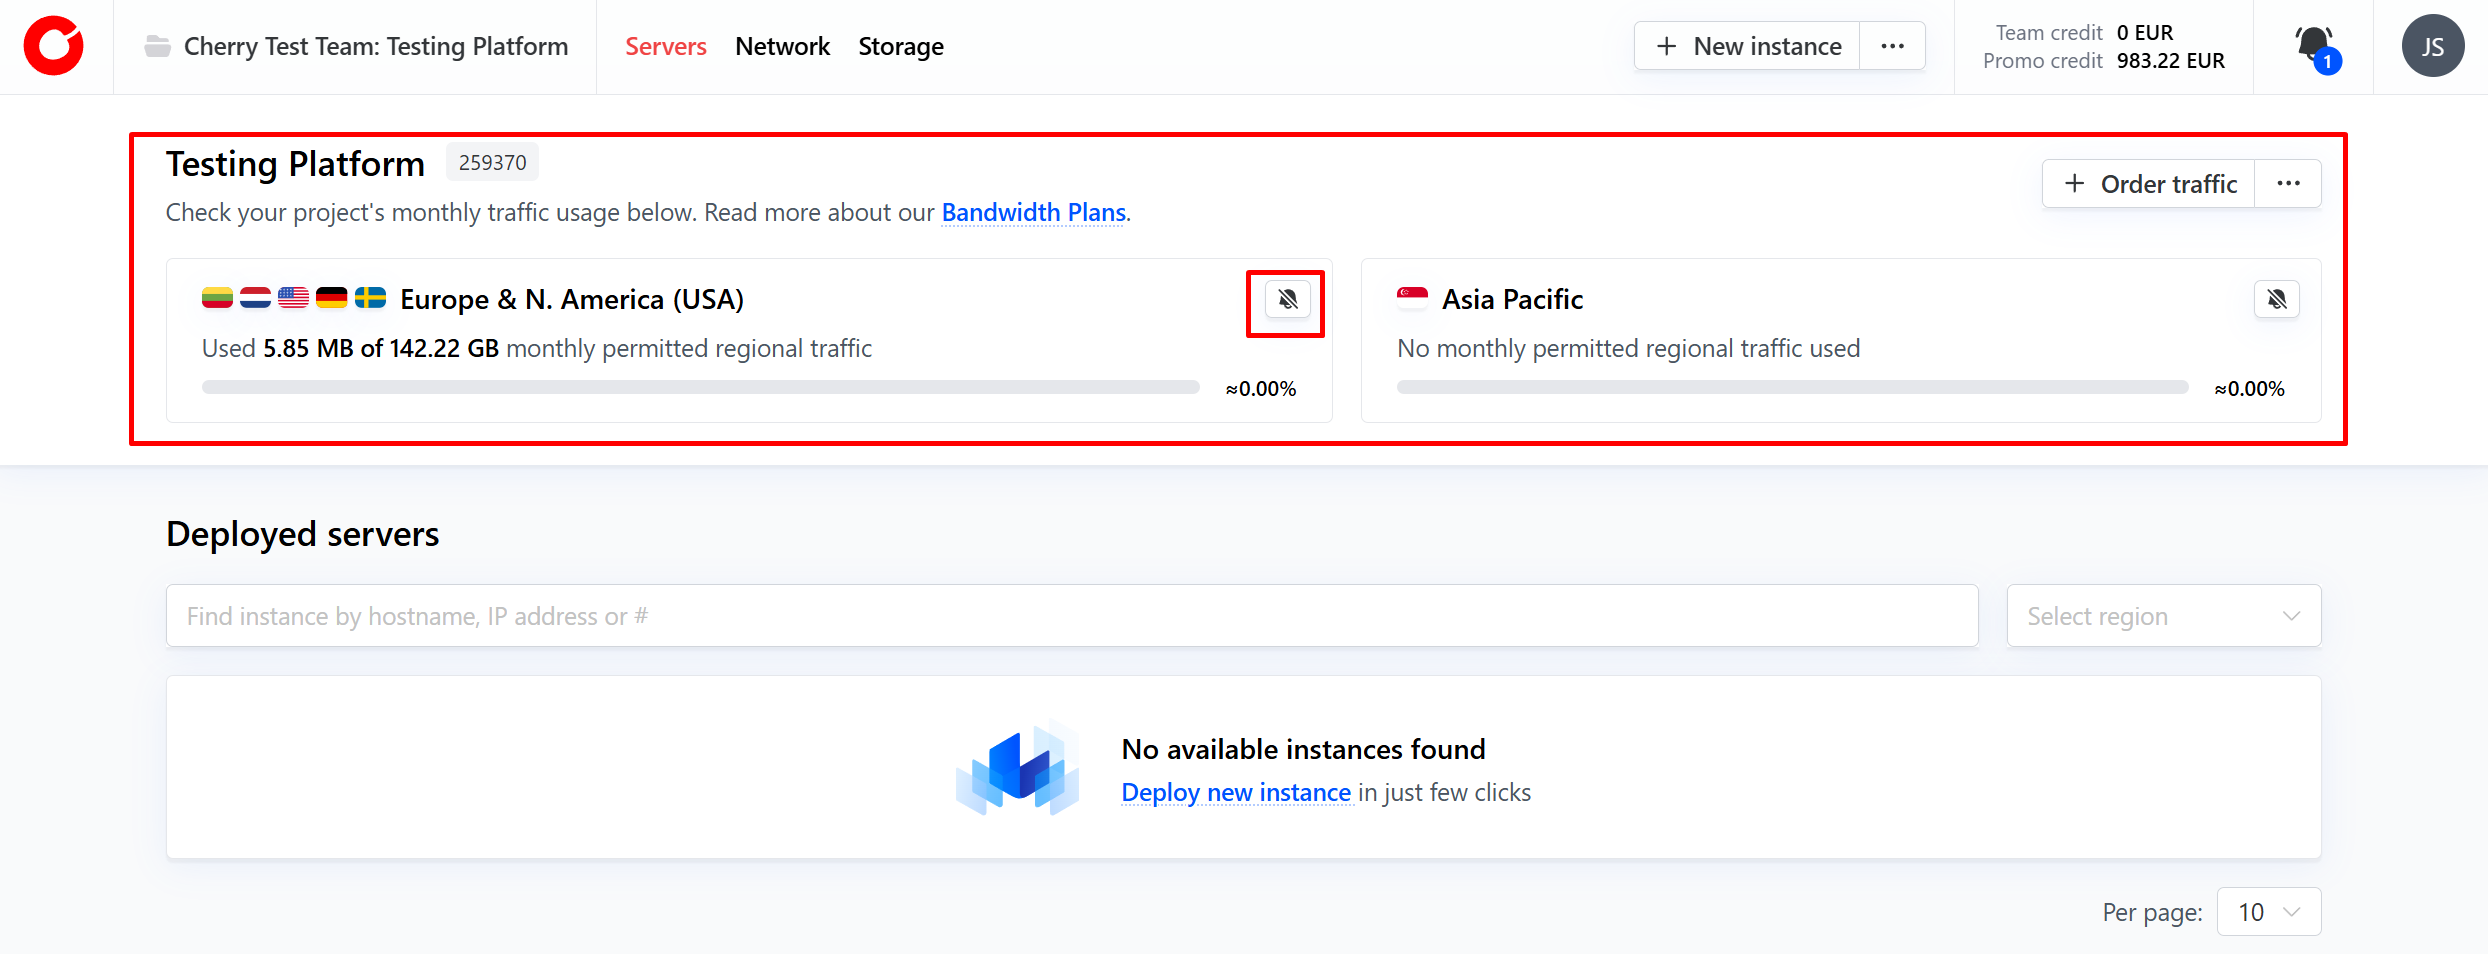This screenshot has width=2488, height=954.
Task: Open the JS user avatar menu
Action: 2432,46
